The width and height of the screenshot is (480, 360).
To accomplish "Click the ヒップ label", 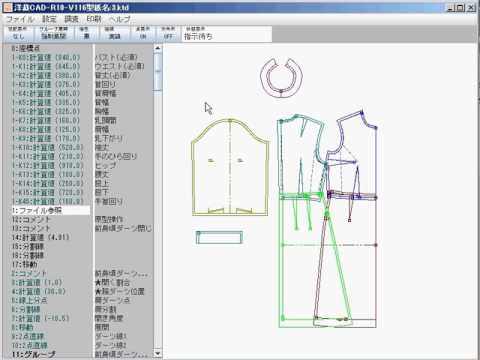I will 106,166.
